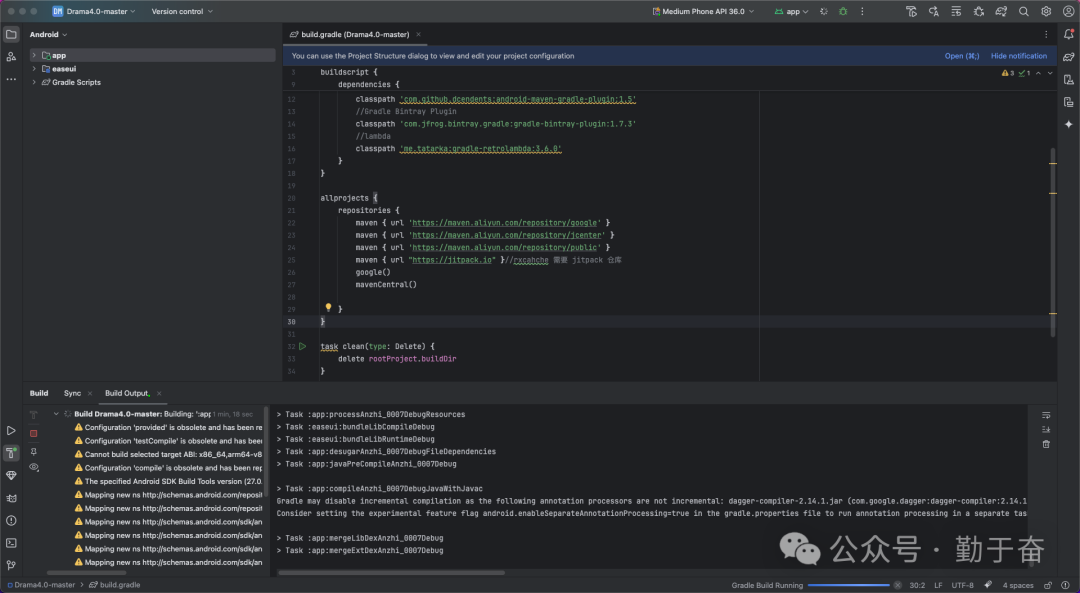The image size is (1080, 593).
Task: Open more run actions menu
Action: (862, 12)
